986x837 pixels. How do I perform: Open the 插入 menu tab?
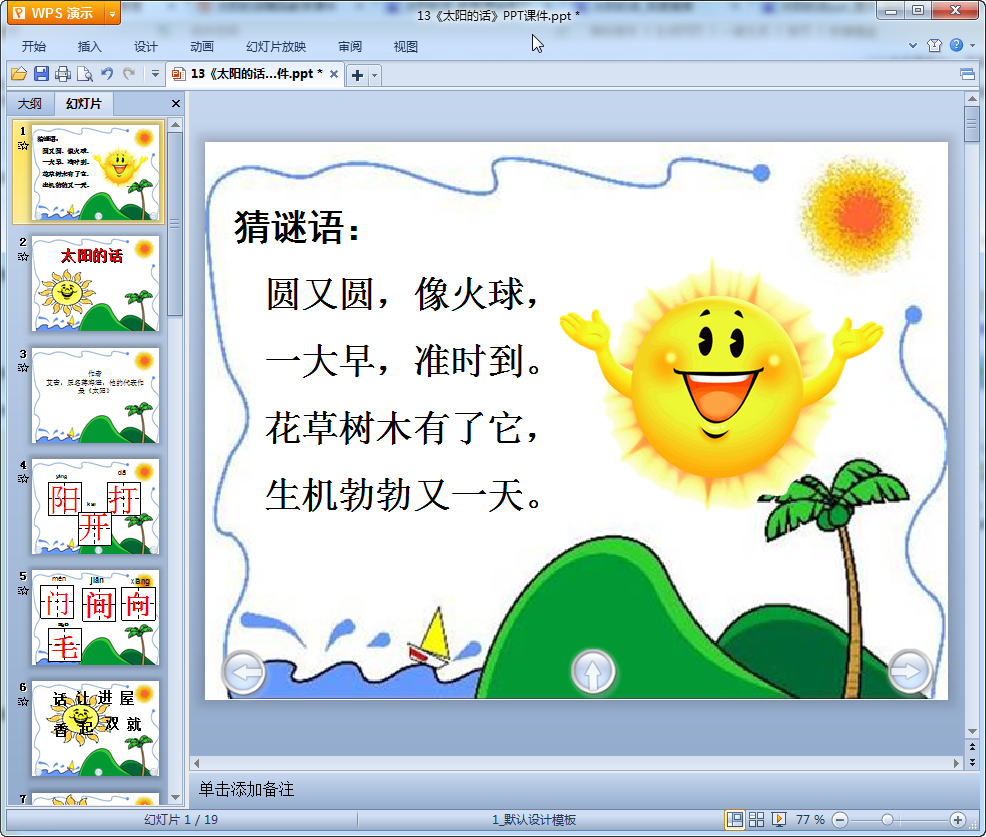(x=90, y=46)
